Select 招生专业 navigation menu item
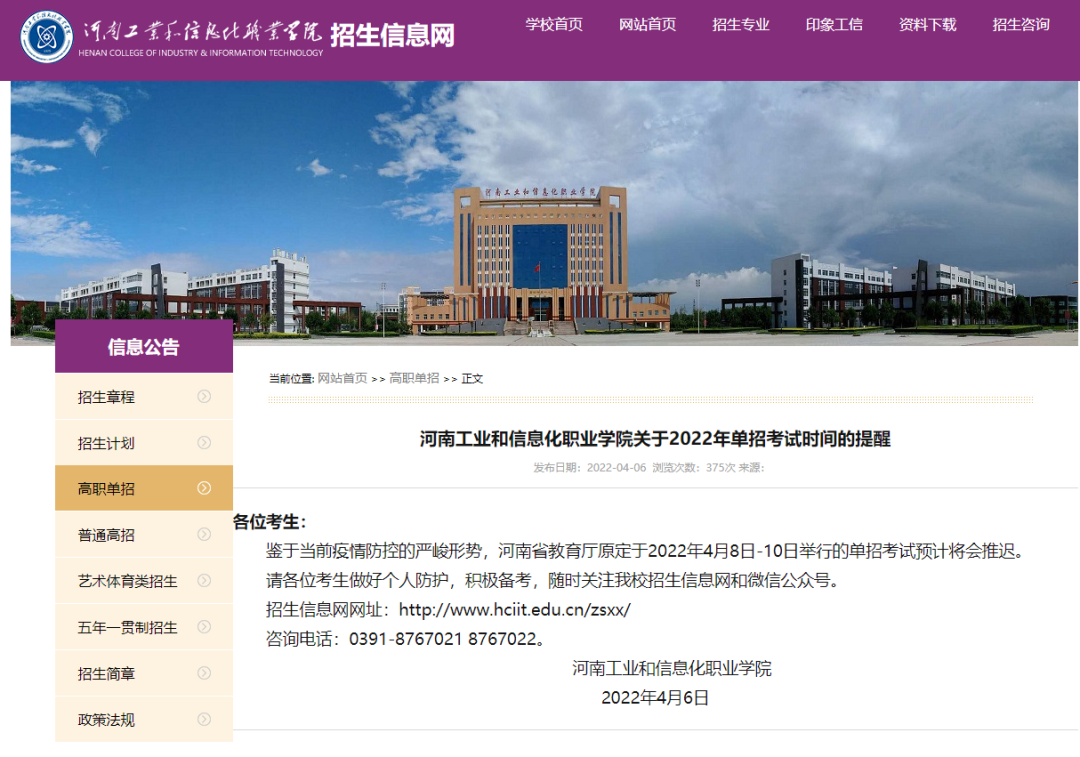This screenshot has width=1080, height=757. (741, 24)
